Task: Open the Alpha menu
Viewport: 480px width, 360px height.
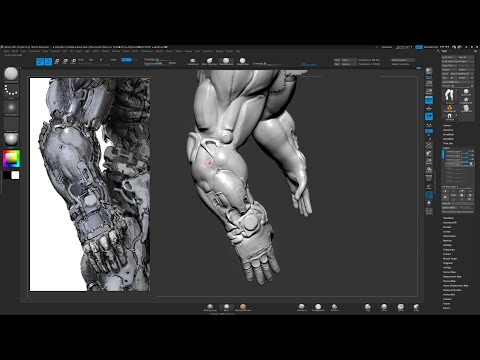Action: pos(6,51)
